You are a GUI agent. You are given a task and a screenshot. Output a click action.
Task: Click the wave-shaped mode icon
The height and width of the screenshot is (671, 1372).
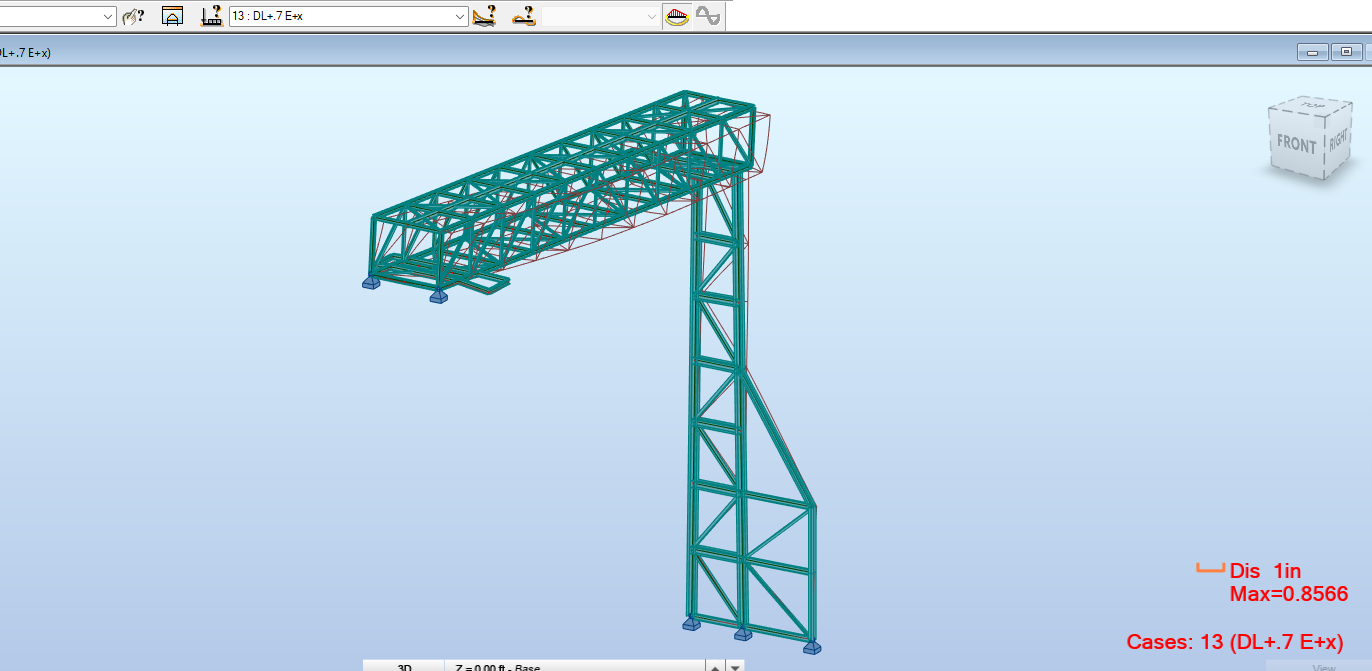(x=708, y=16)
